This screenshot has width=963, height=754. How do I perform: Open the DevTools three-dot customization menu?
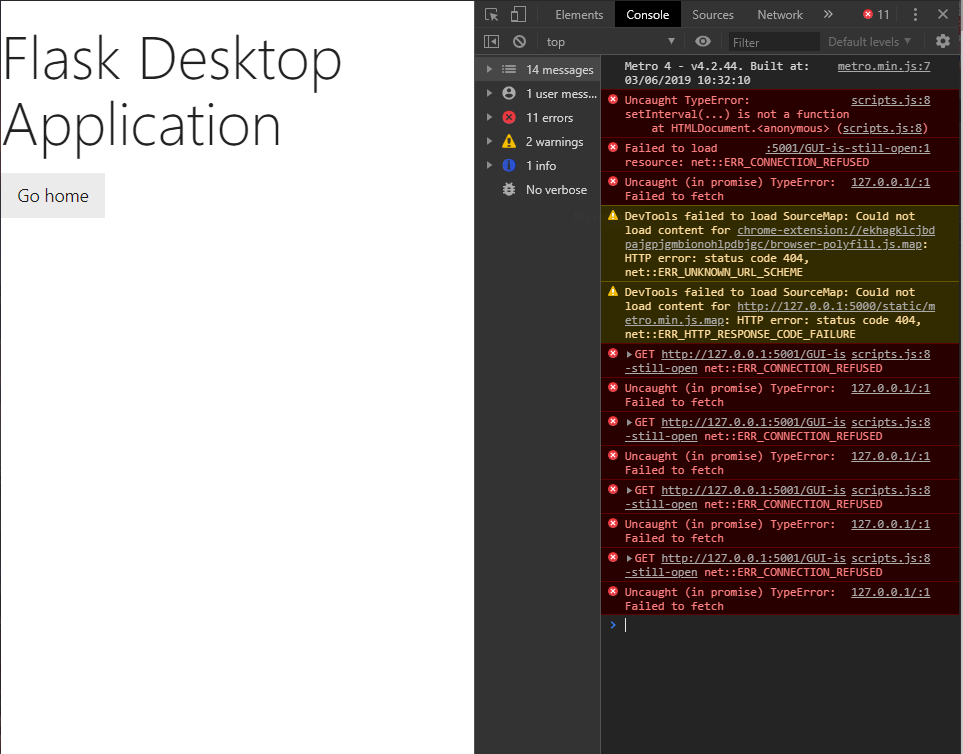[917, 14]
